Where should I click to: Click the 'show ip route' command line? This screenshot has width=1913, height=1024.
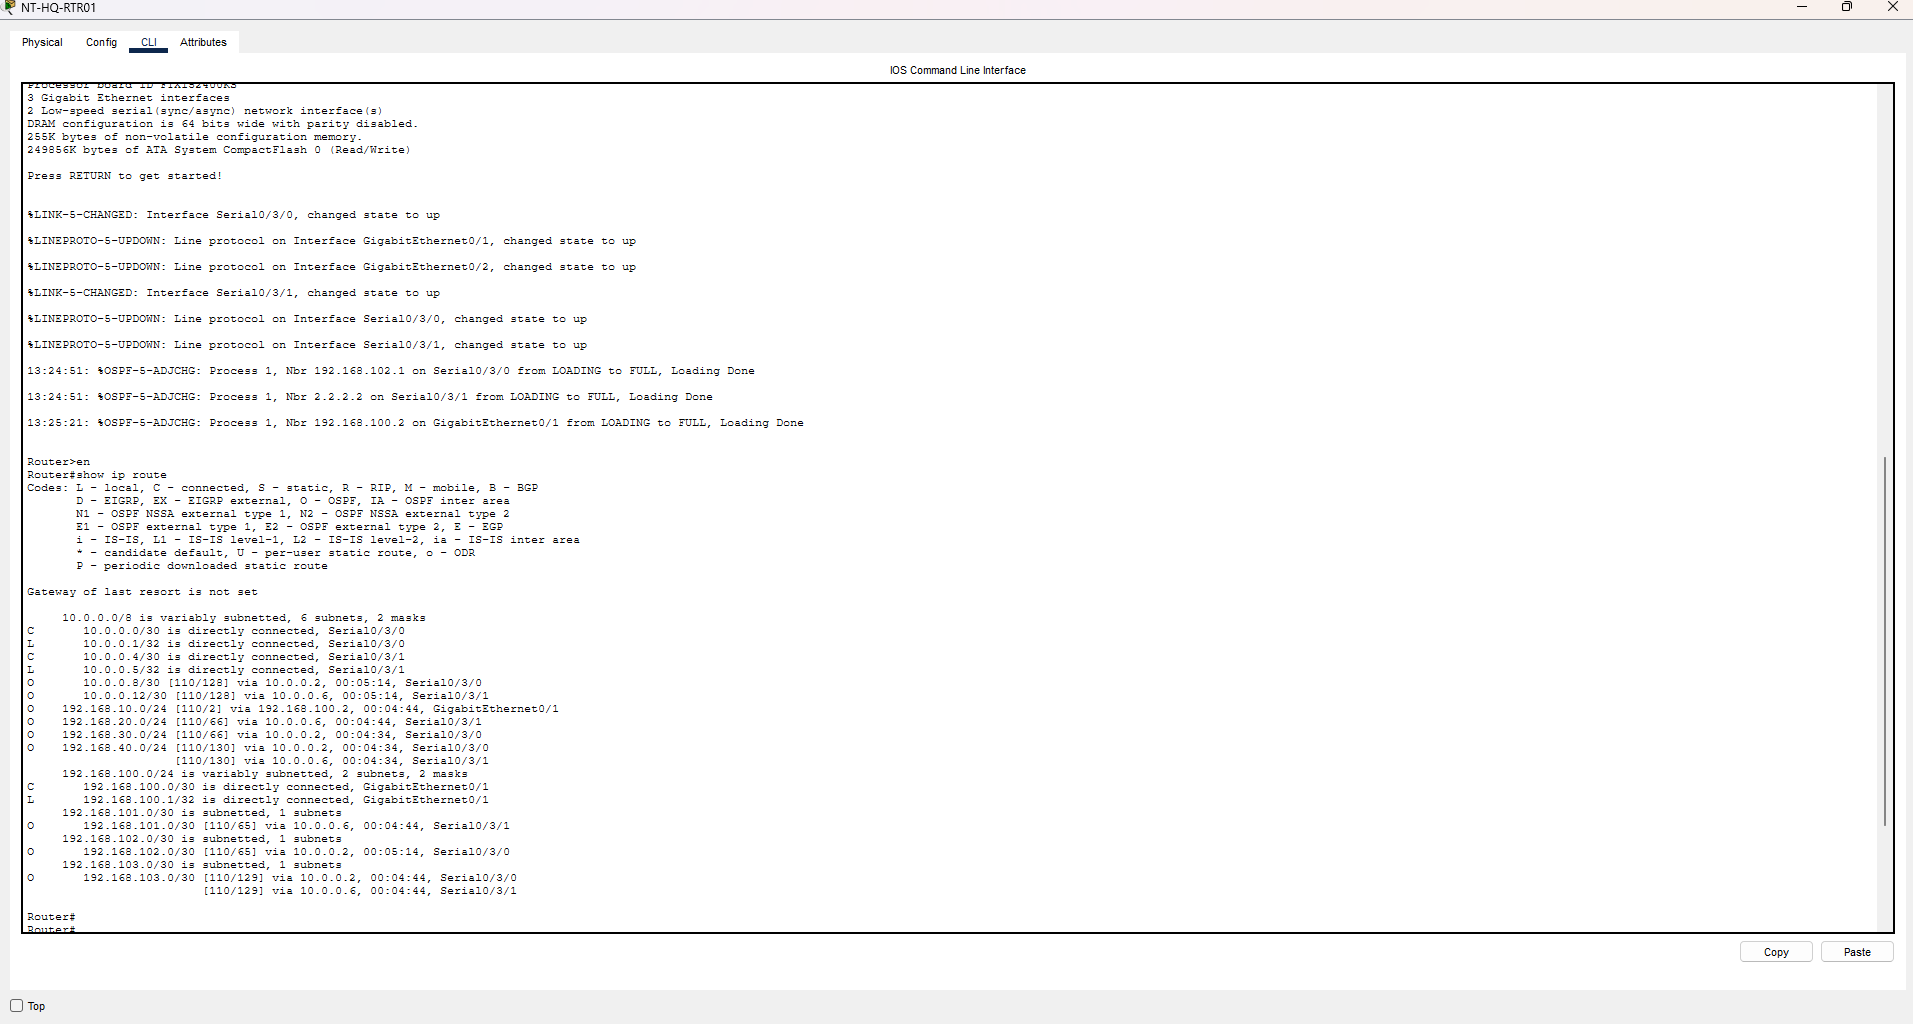97,475
